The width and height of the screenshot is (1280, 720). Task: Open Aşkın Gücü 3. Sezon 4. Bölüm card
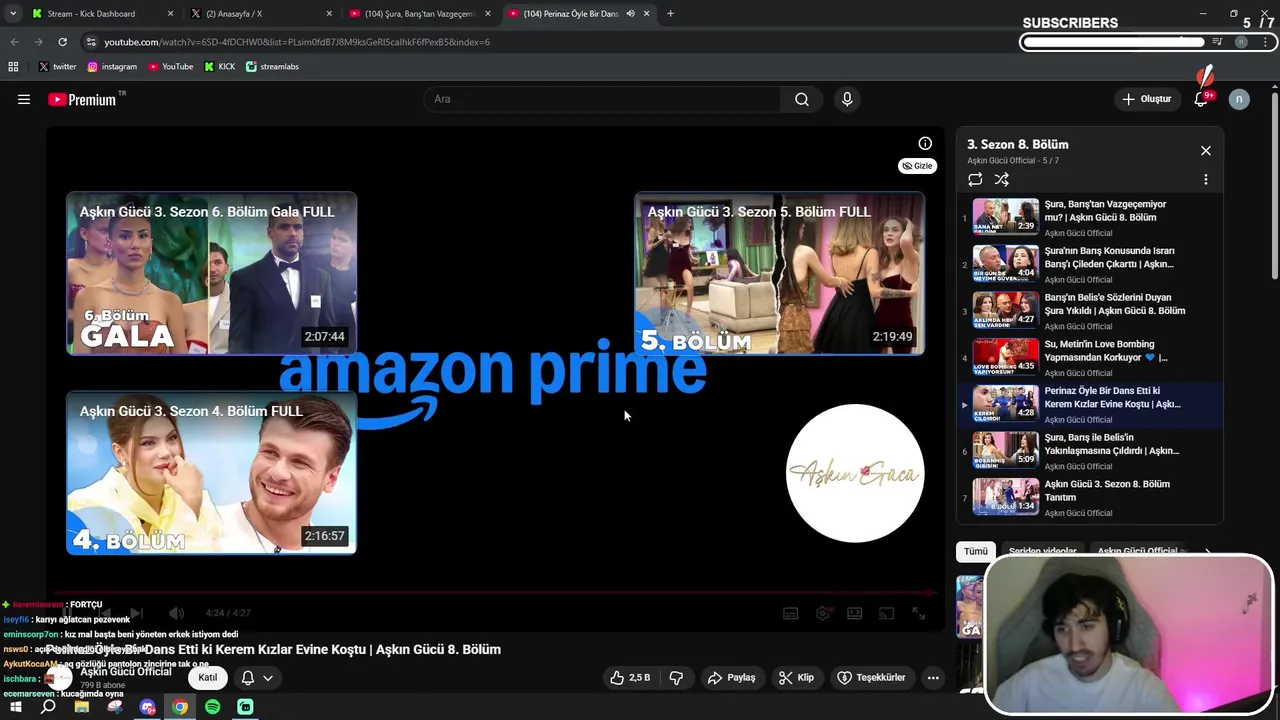point(211,473)
